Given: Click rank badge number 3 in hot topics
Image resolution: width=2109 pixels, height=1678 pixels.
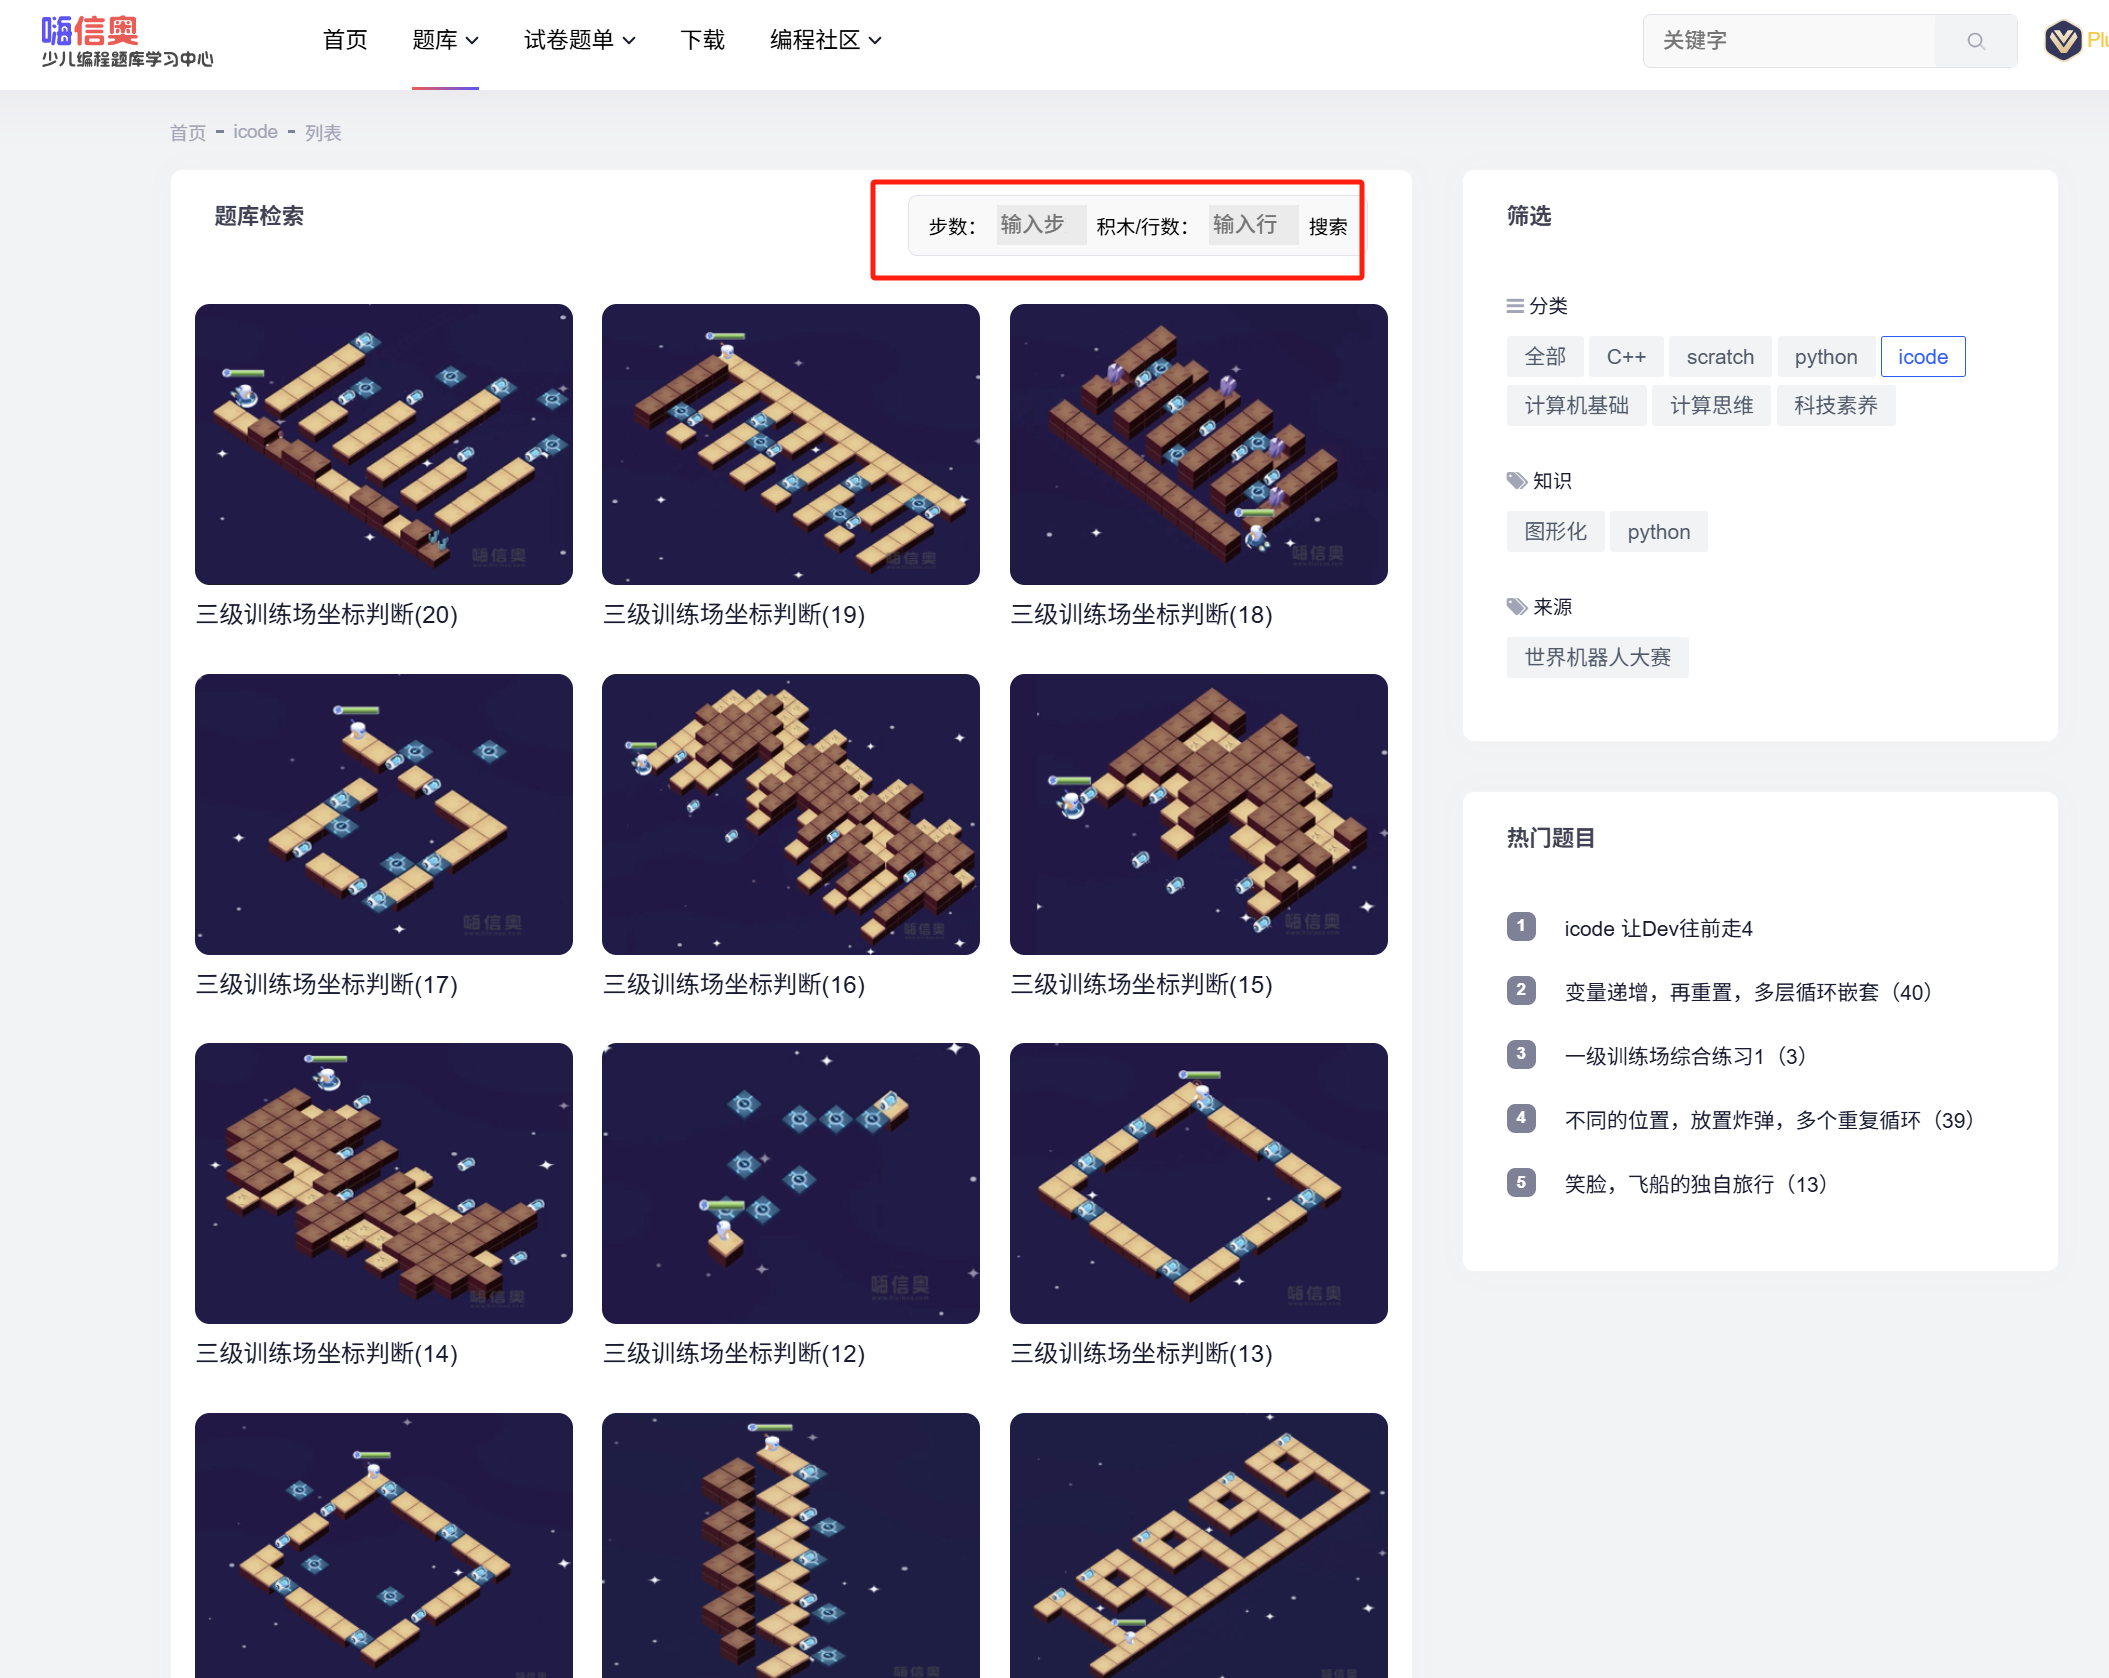Looking at the screenshot, I should click(x=1521, y=1054).
